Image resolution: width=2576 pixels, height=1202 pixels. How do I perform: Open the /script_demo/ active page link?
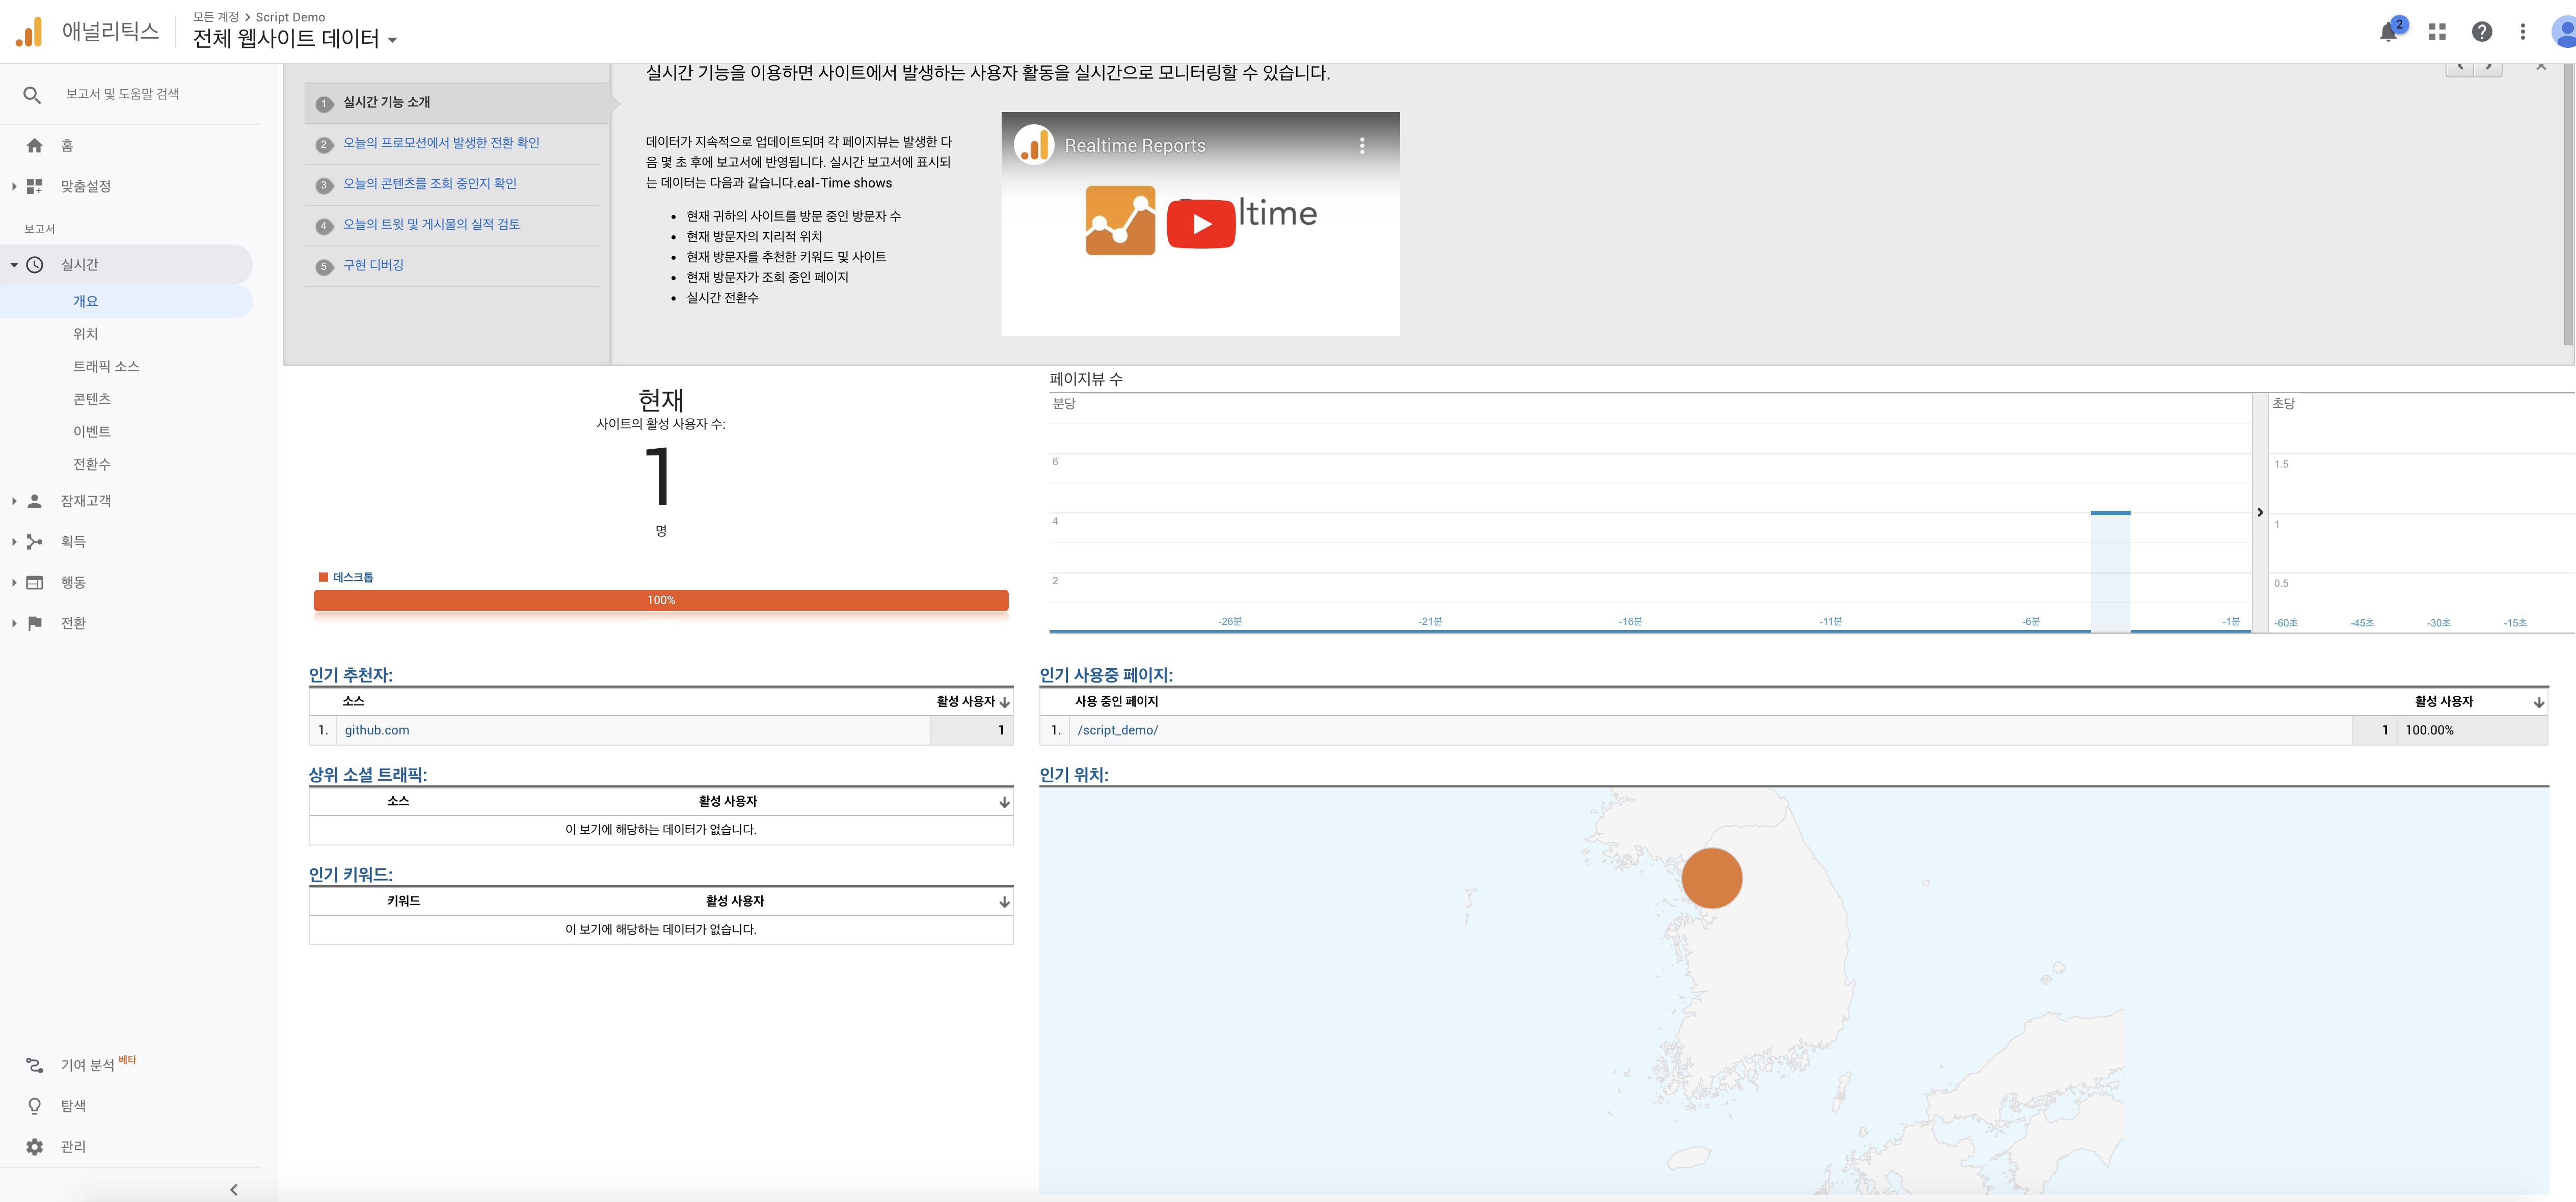(1117, 731)
